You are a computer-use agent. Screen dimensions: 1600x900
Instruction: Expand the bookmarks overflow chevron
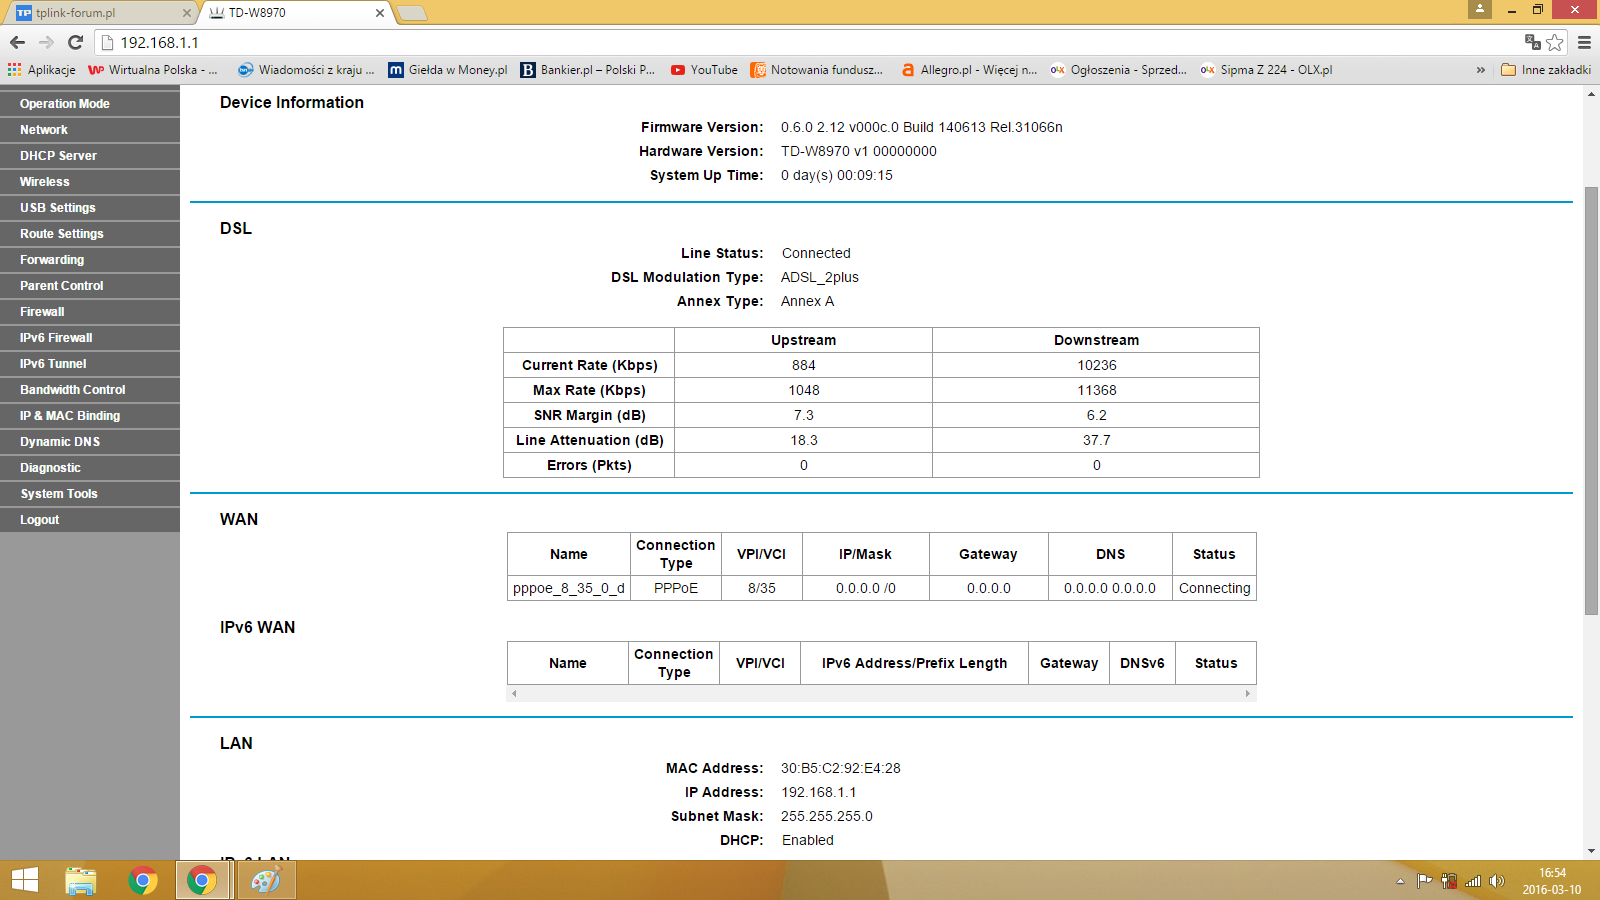[1480, 70]
